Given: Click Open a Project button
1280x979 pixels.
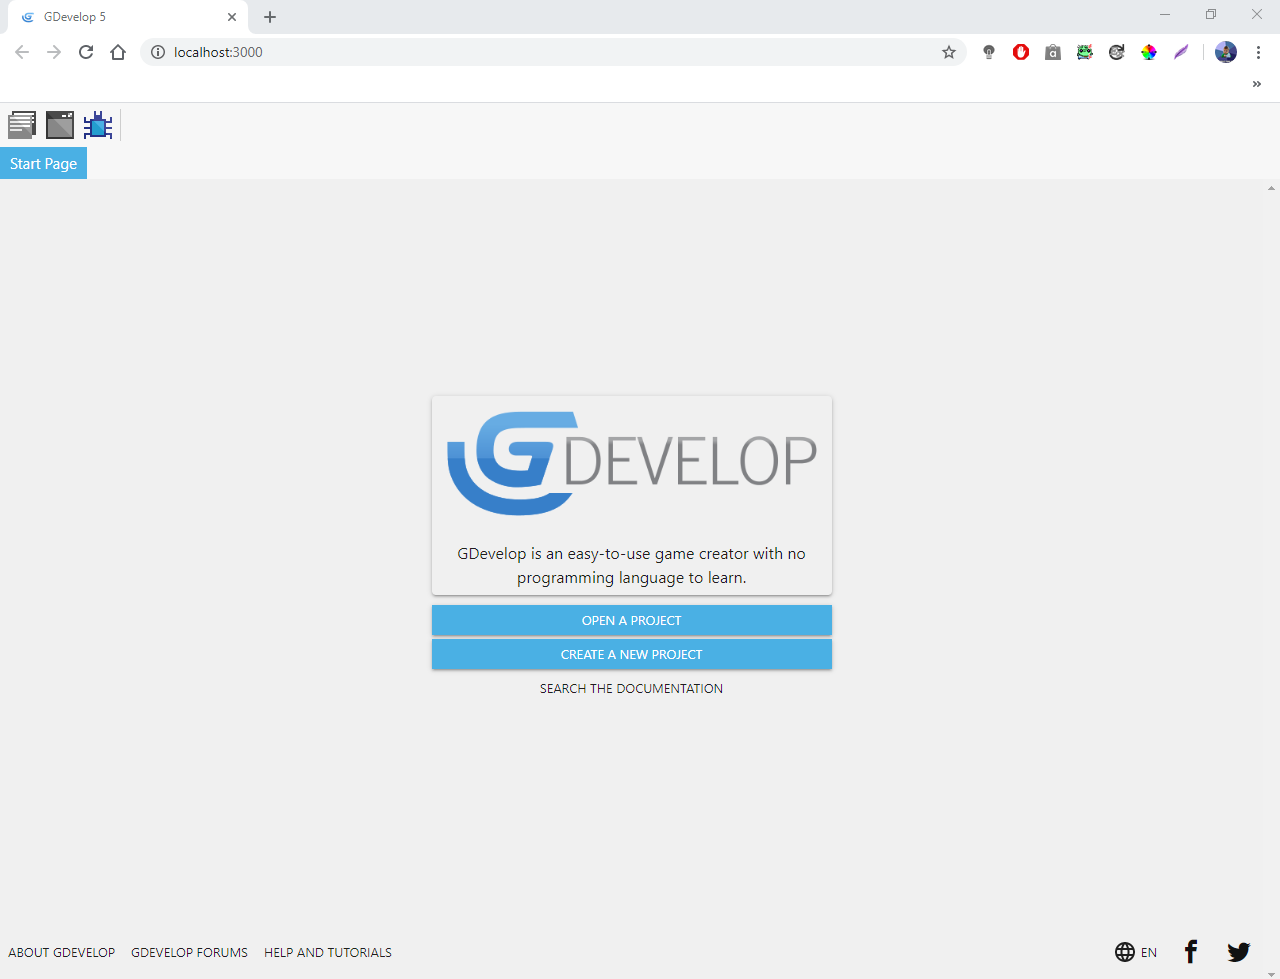Looking at the screenshot, I should [631, 620].
